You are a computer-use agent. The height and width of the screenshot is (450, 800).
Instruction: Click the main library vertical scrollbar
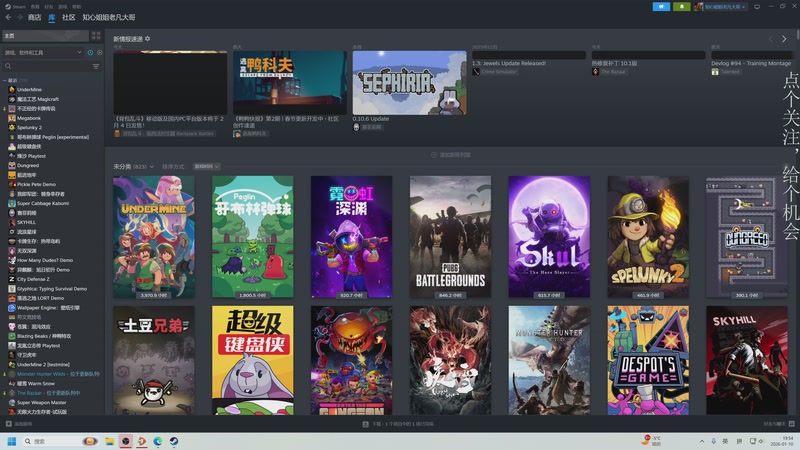point(797,36)
